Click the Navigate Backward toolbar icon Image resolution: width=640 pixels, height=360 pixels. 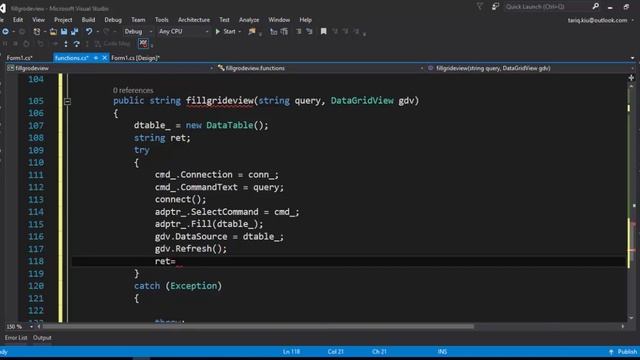(x=5, y=31)
